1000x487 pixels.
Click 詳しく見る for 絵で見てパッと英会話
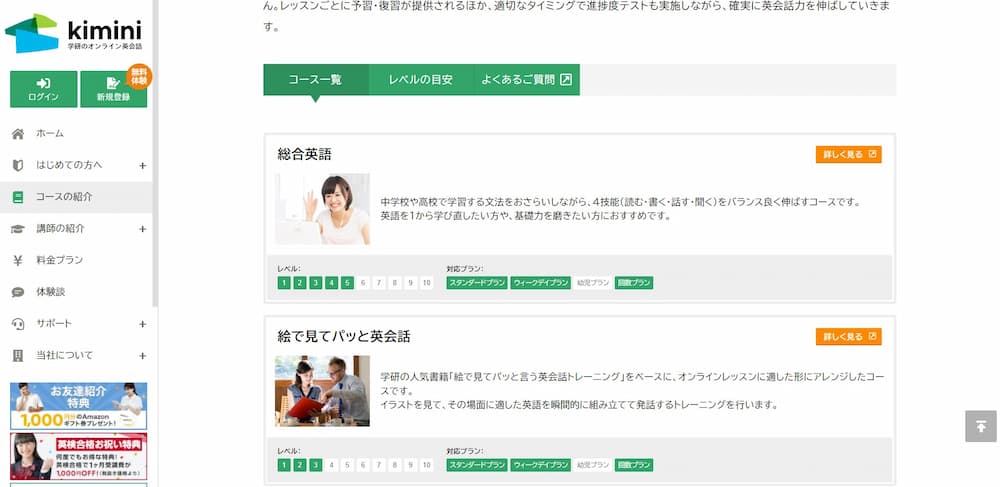(x=848, y=337)
